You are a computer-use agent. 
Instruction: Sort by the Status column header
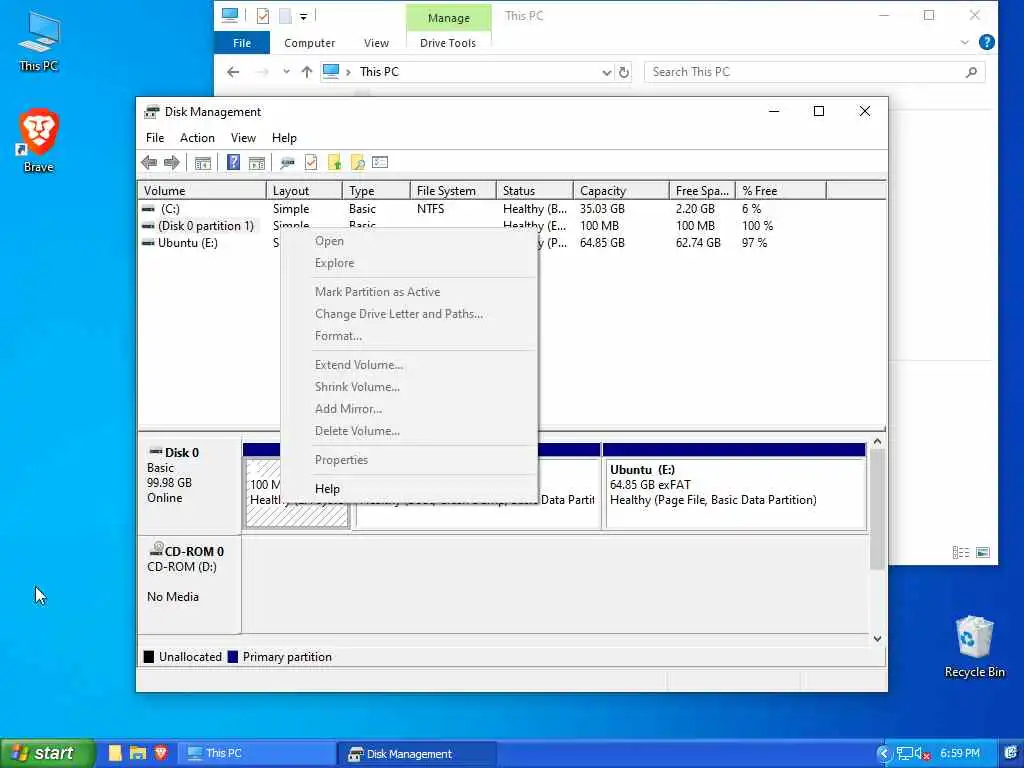coord(535,191)
